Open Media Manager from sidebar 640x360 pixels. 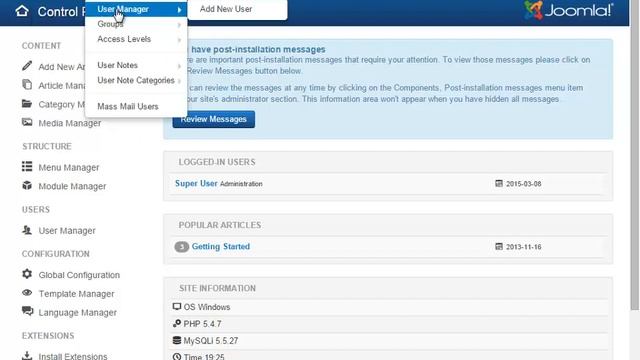[x=69, y=123]
